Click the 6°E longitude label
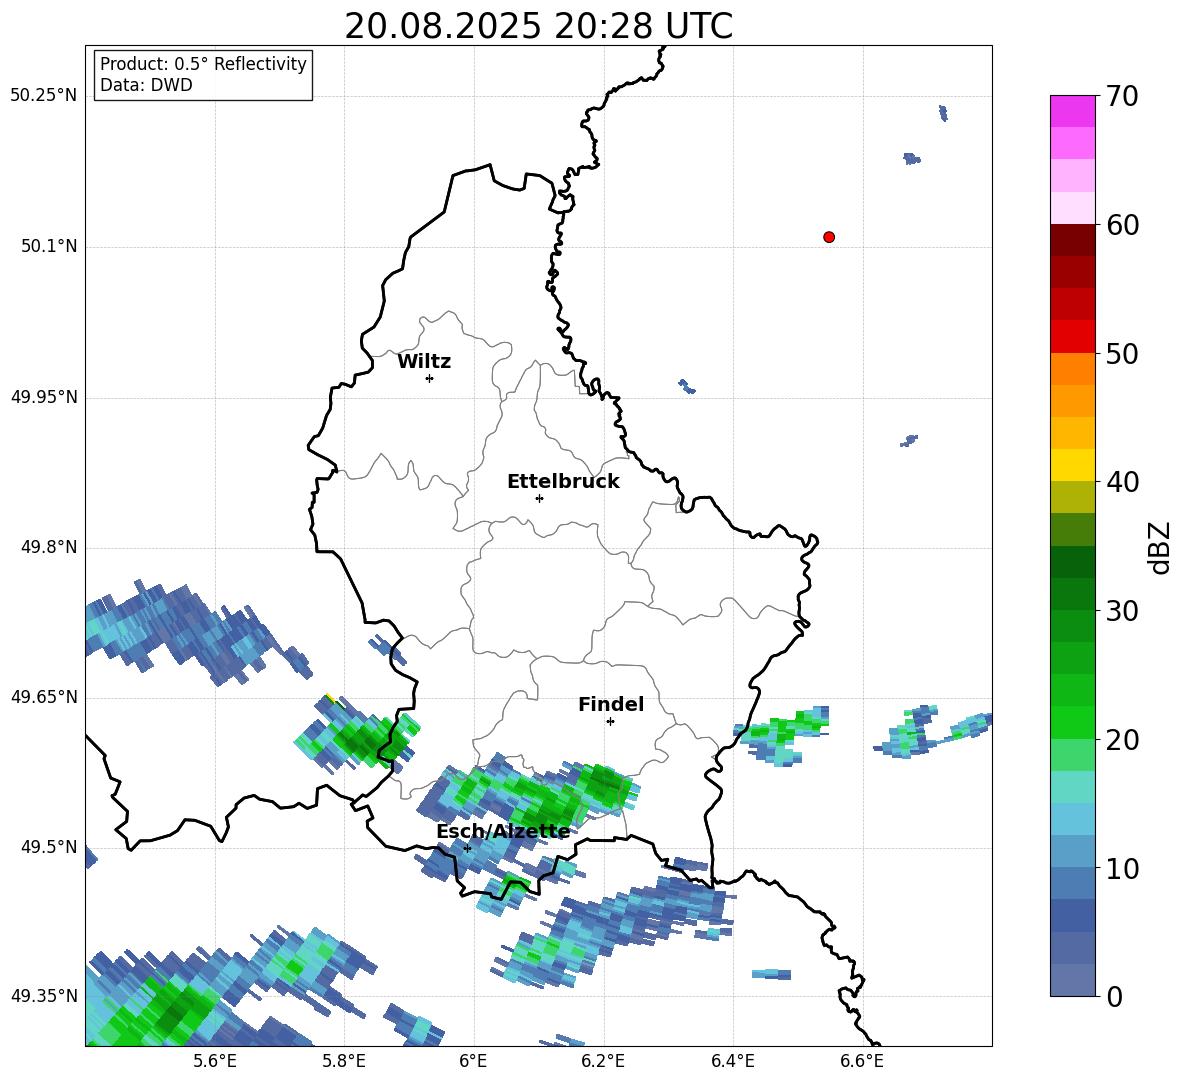The image size is (1184, 1081). 473,1061
